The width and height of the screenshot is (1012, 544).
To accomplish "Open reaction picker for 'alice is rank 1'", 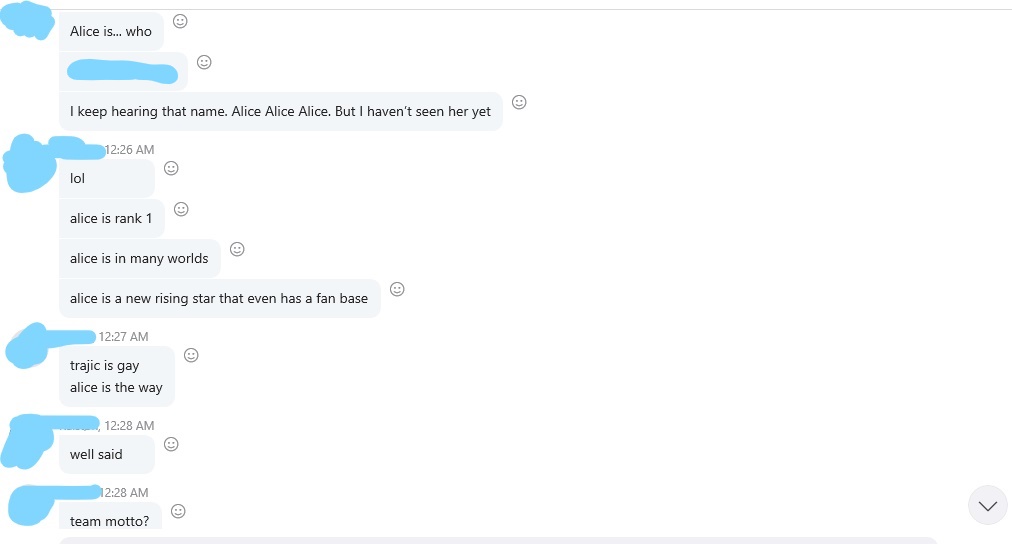I will pyautogui.click(x=181, y=209).
